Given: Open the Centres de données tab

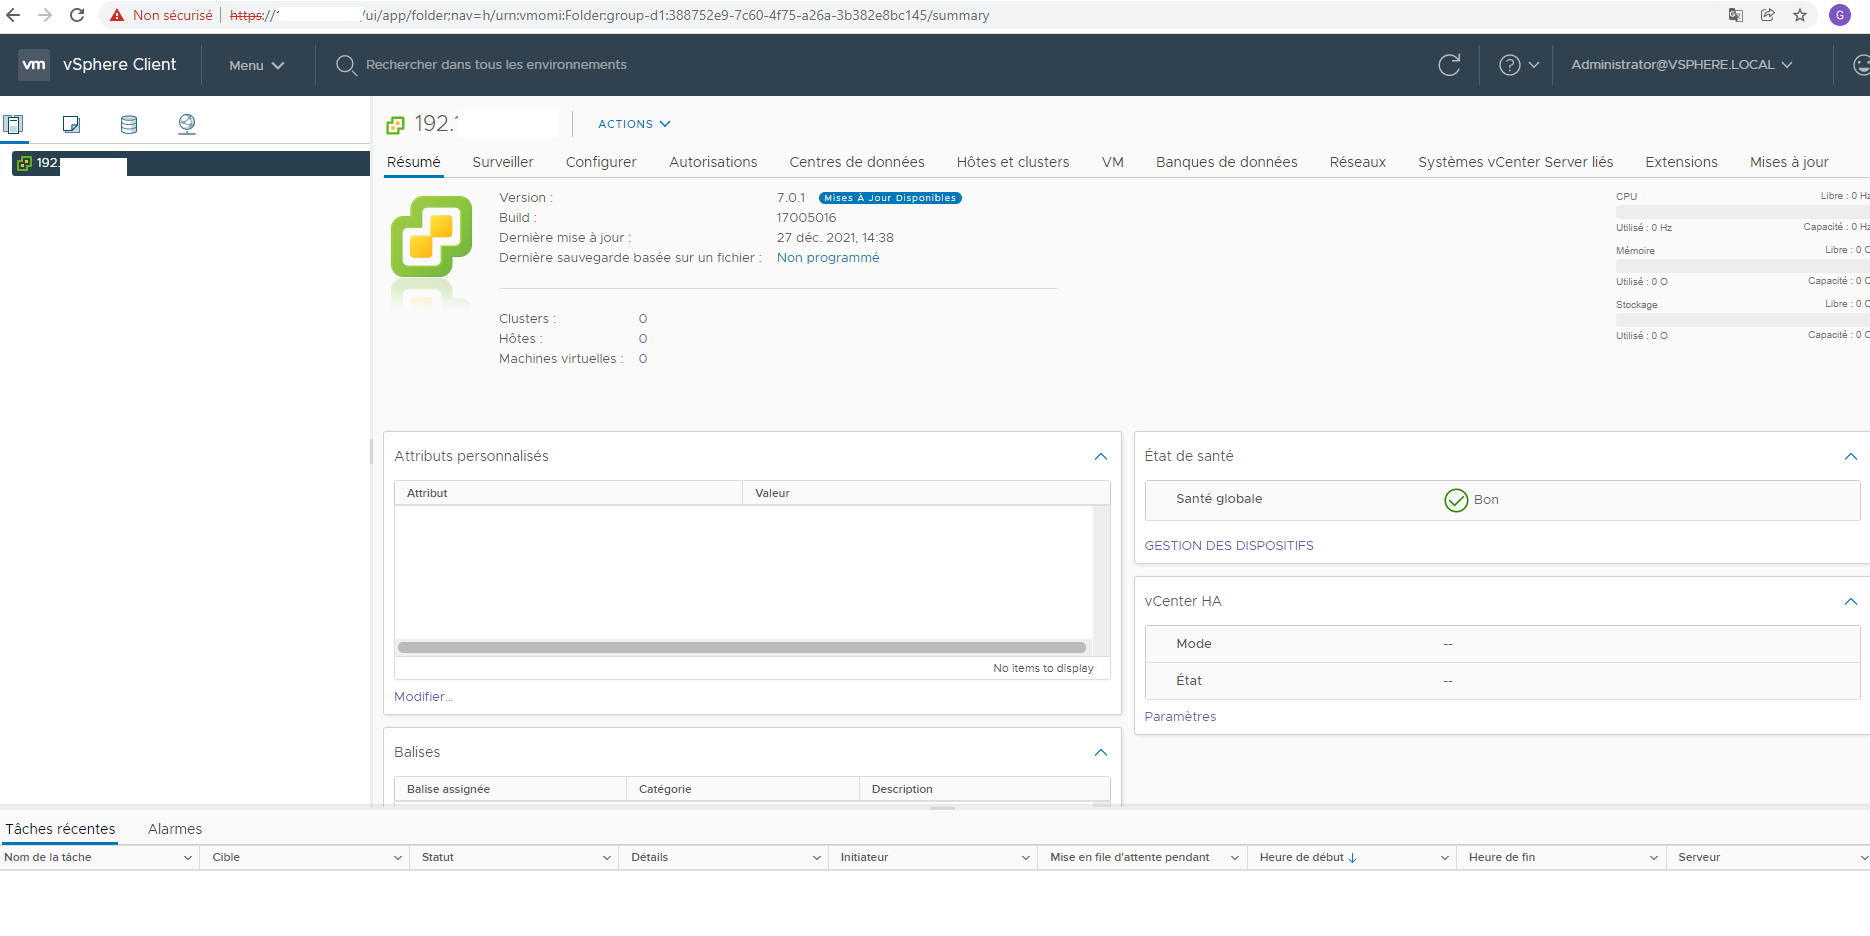Looking at the screenshot, I should 857,162.
